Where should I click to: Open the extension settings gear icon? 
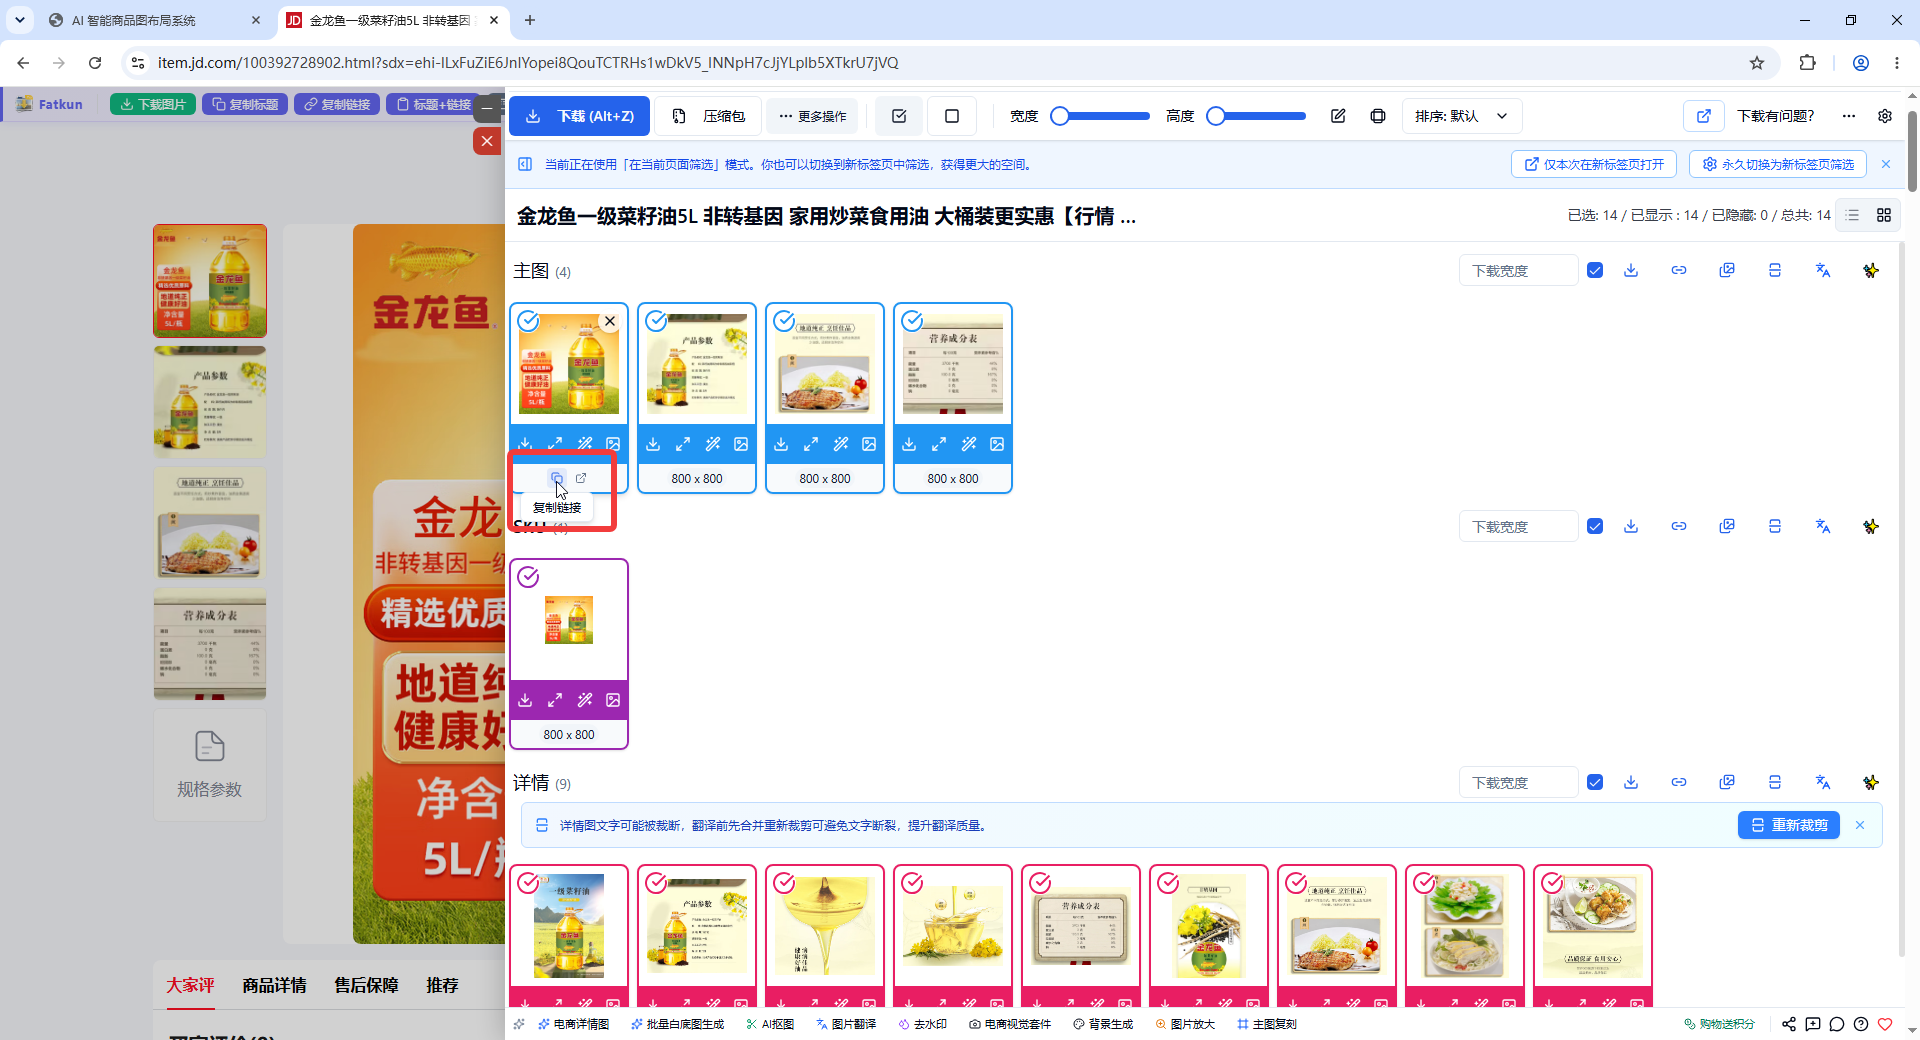(x=1885, y=116)
